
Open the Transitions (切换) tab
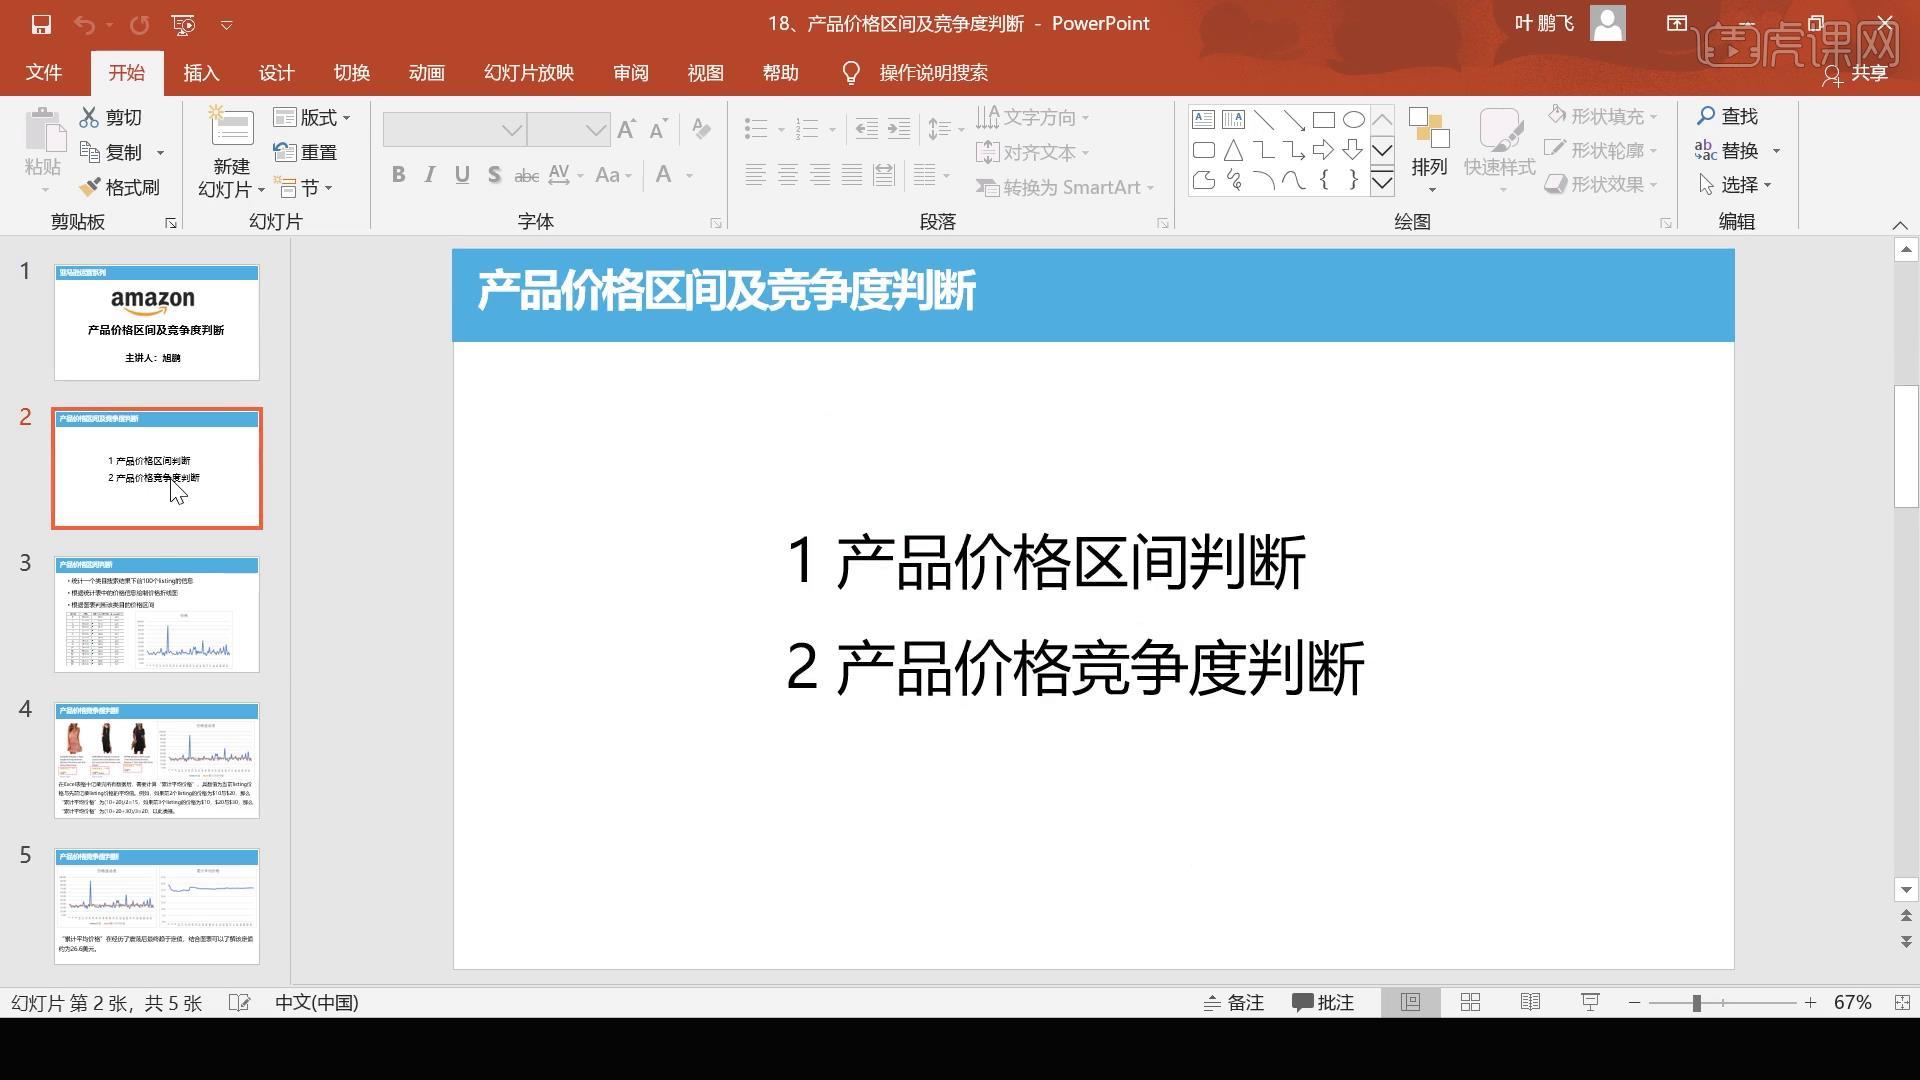351,73
